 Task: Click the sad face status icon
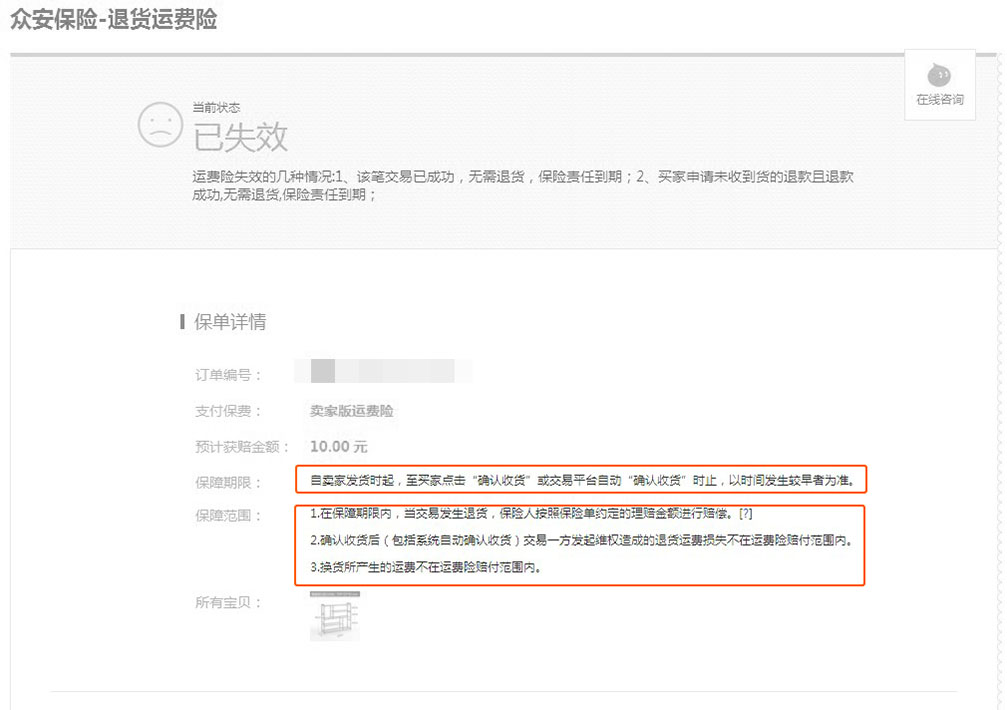(160, 125)
